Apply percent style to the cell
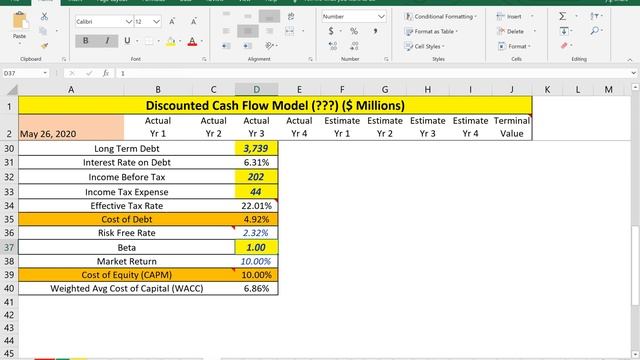 coord(354,31)
